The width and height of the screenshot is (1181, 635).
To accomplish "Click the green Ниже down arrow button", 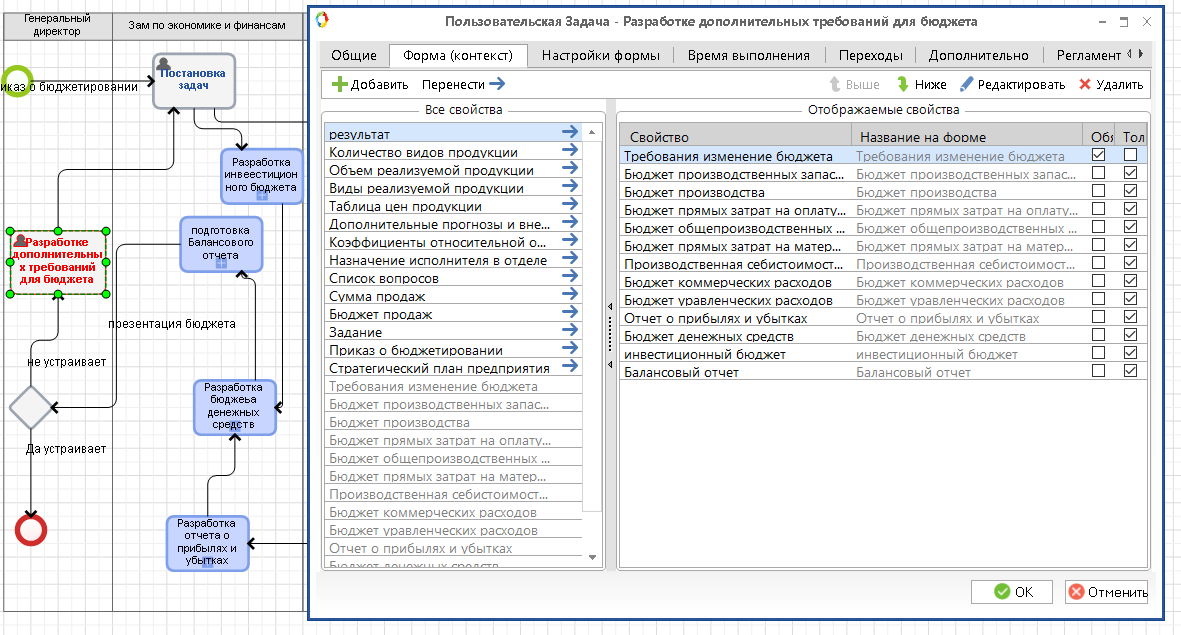I will click(x=921, y=84).
